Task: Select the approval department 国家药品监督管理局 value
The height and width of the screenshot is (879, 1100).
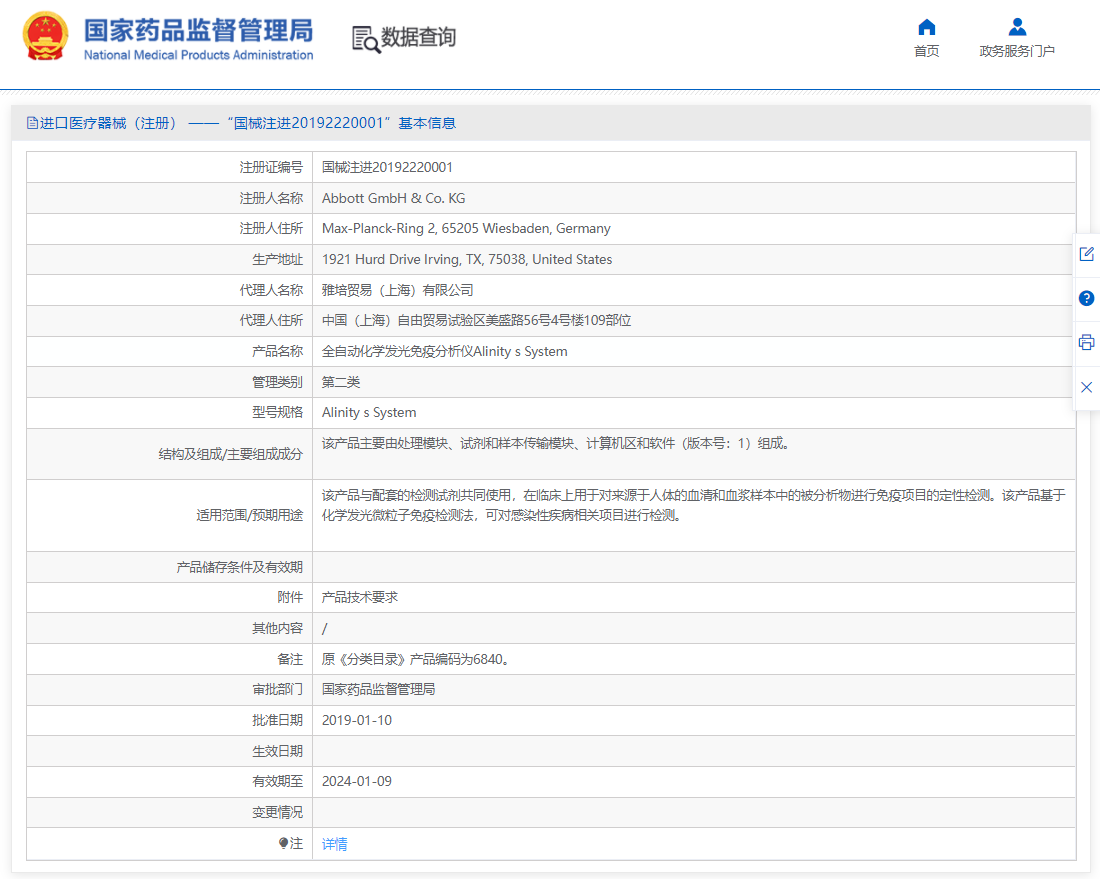Action: pyautogui.click(x=379, y=690)
